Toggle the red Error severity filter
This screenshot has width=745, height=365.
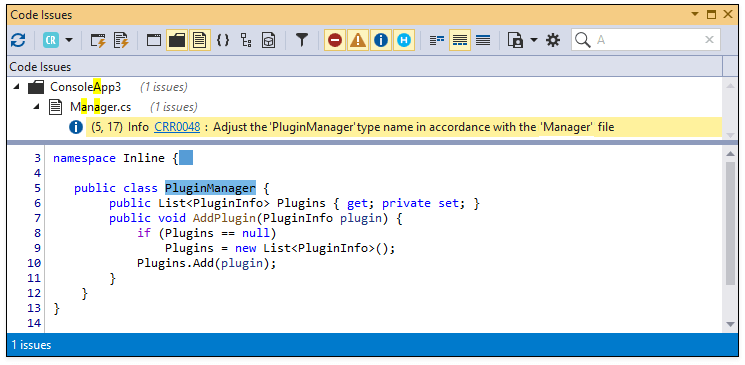[x=335, y=40]
